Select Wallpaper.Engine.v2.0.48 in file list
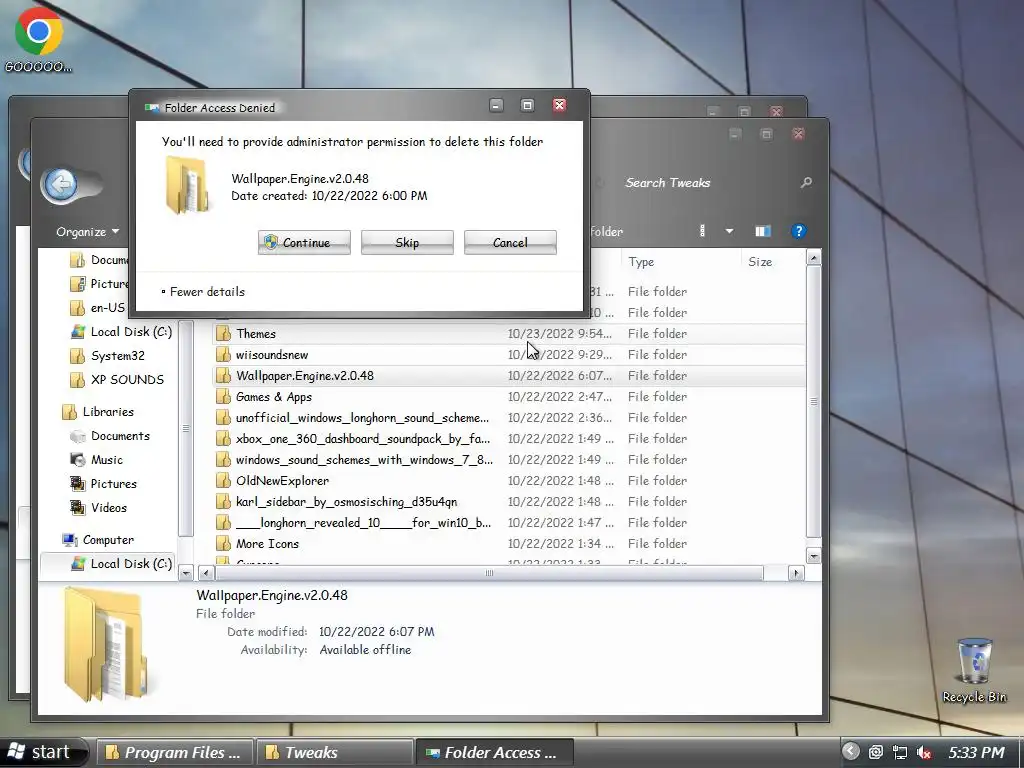The width and height of the screenshot is (1024, 768). point(509,376)
